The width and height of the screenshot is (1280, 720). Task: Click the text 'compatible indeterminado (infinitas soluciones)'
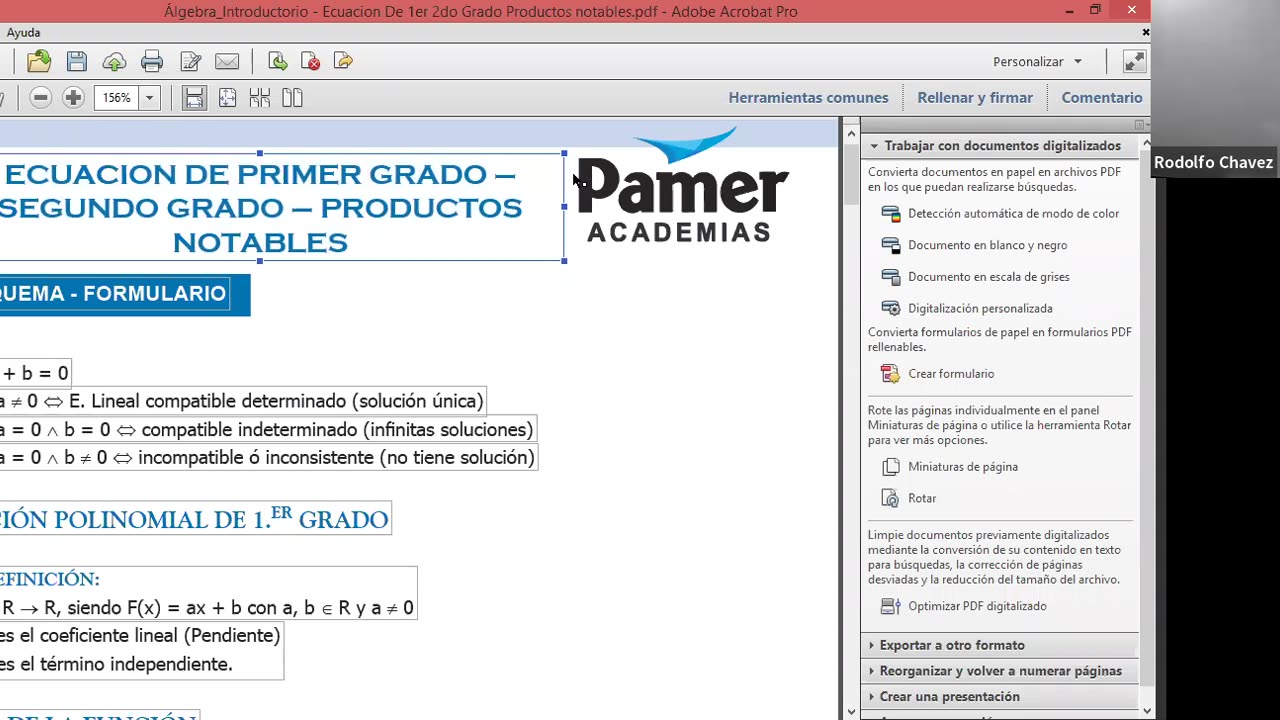pos(337,430)
